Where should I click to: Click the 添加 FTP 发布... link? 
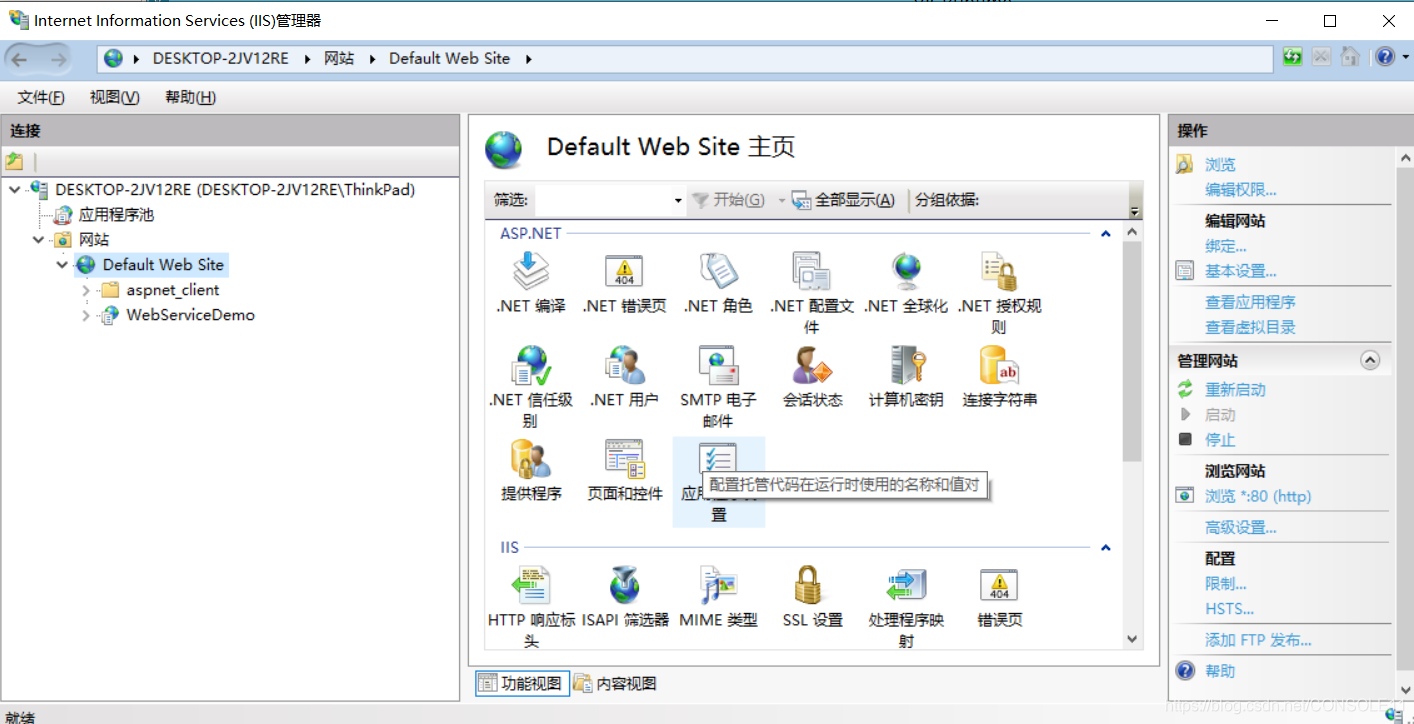(1258, 640)
